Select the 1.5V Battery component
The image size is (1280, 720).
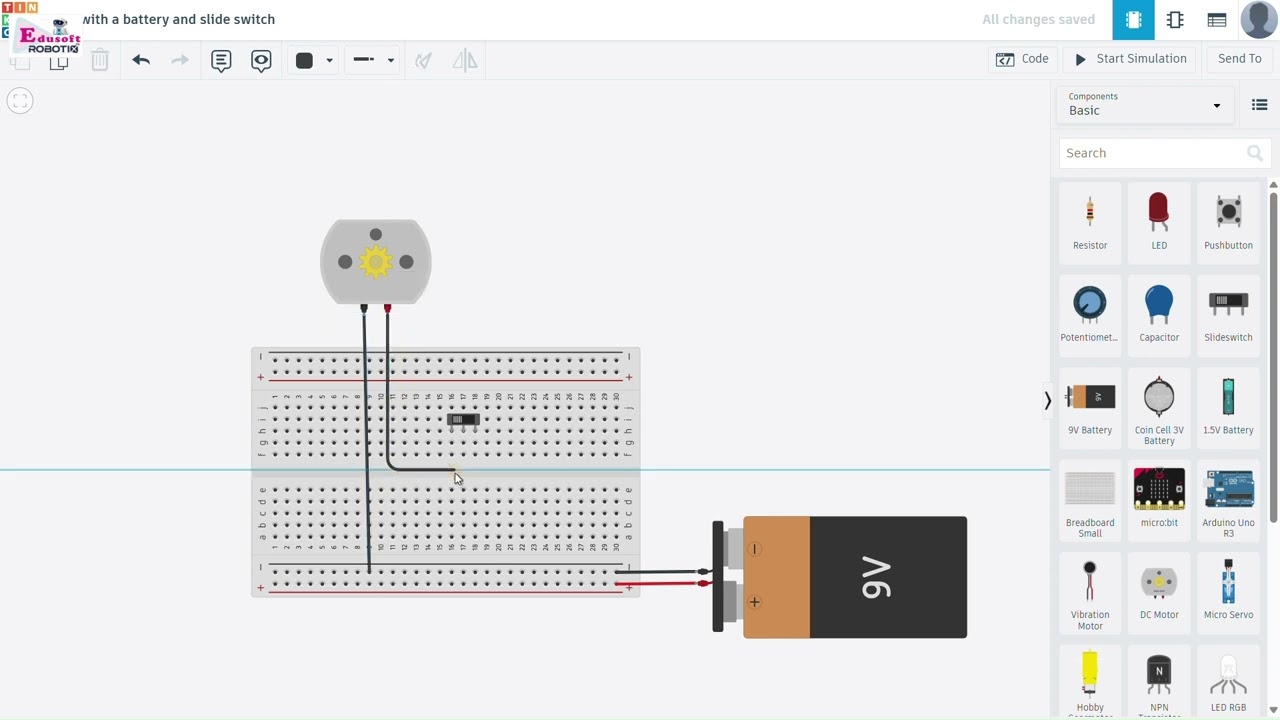[x=1228, y=407]
